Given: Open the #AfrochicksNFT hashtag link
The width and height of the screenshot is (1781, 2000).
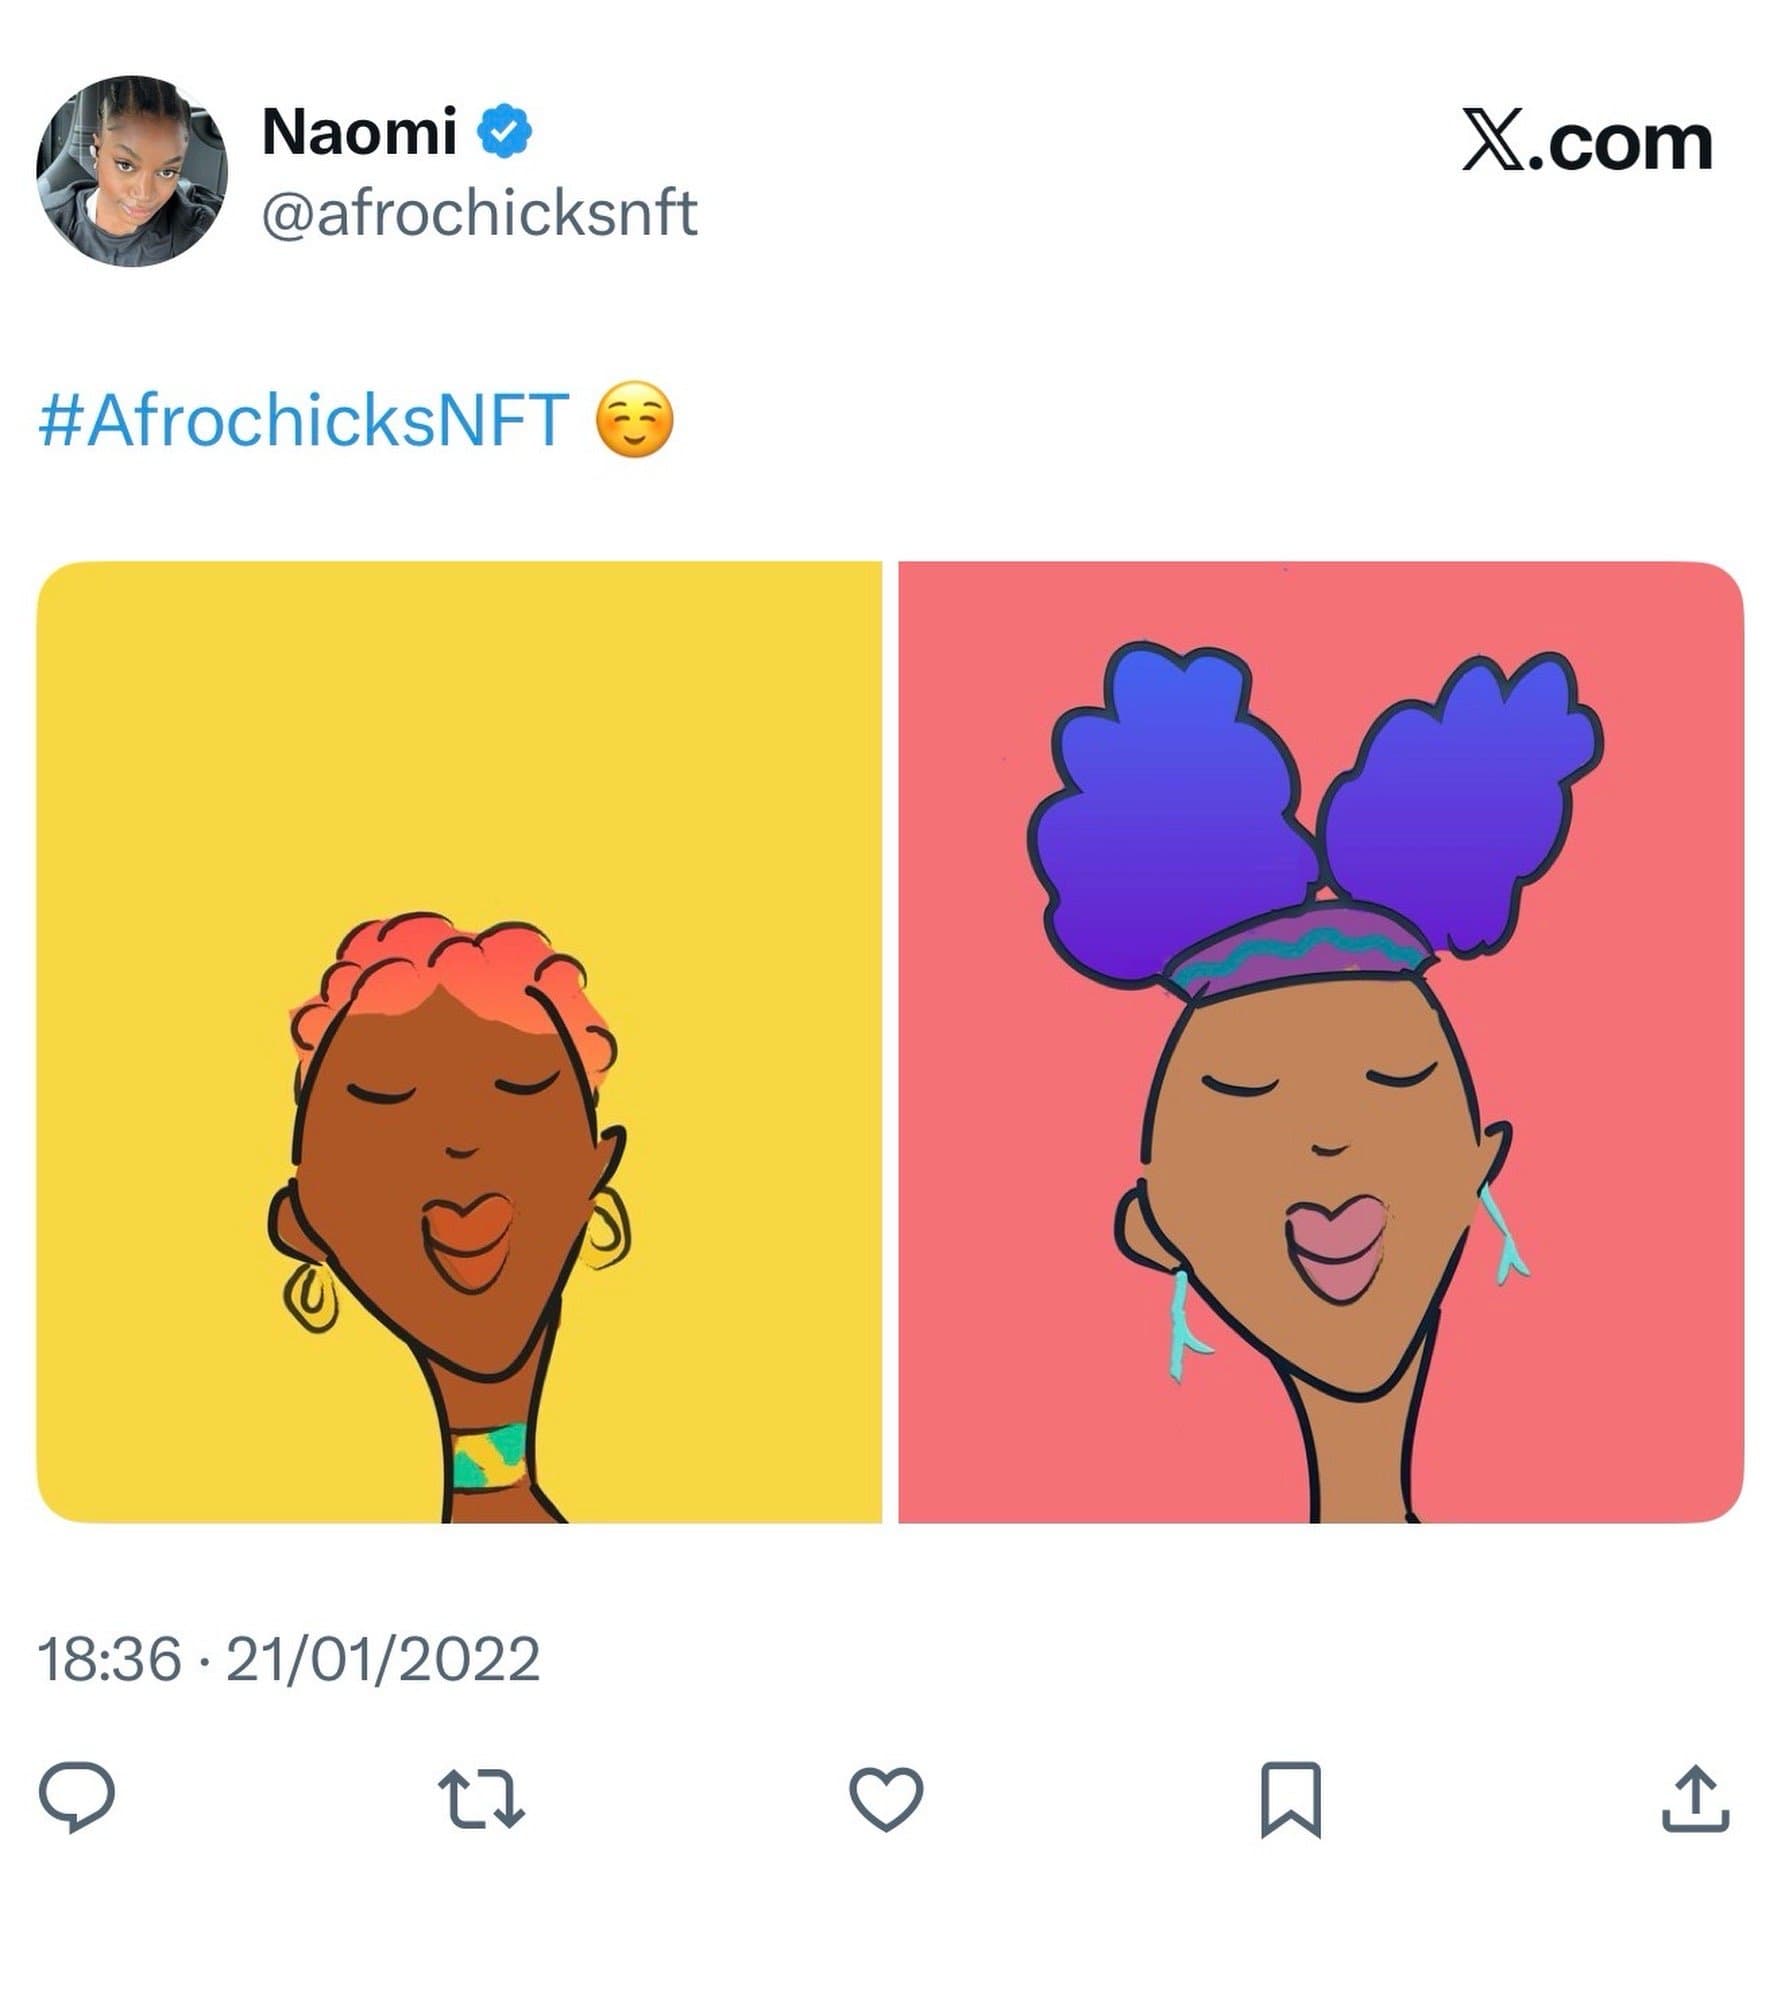Looking at the screenshot, I should (x=304, y=421).
